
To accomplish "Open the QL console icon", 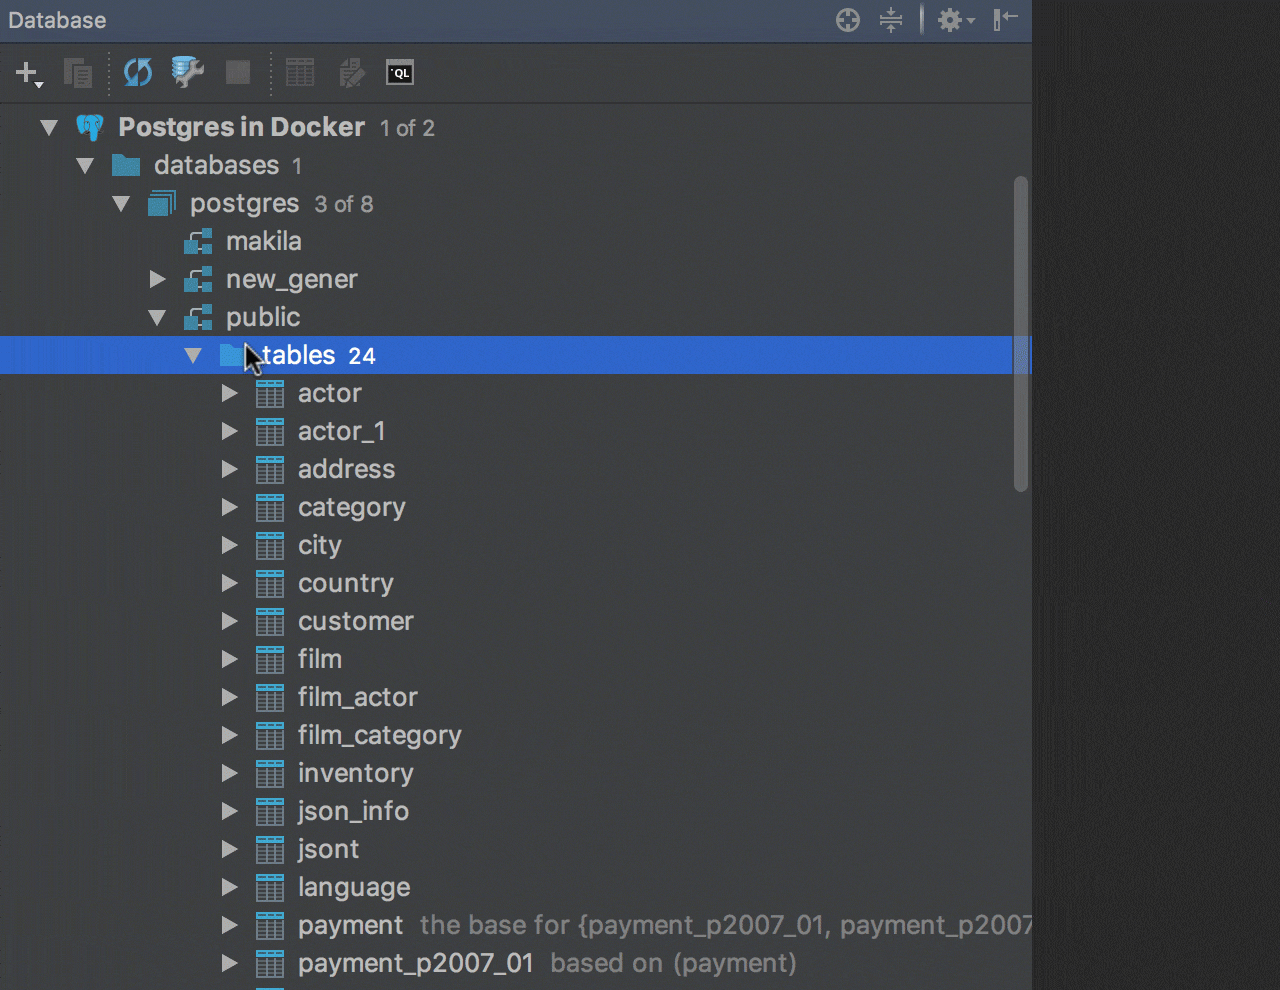I will [400, 72].
